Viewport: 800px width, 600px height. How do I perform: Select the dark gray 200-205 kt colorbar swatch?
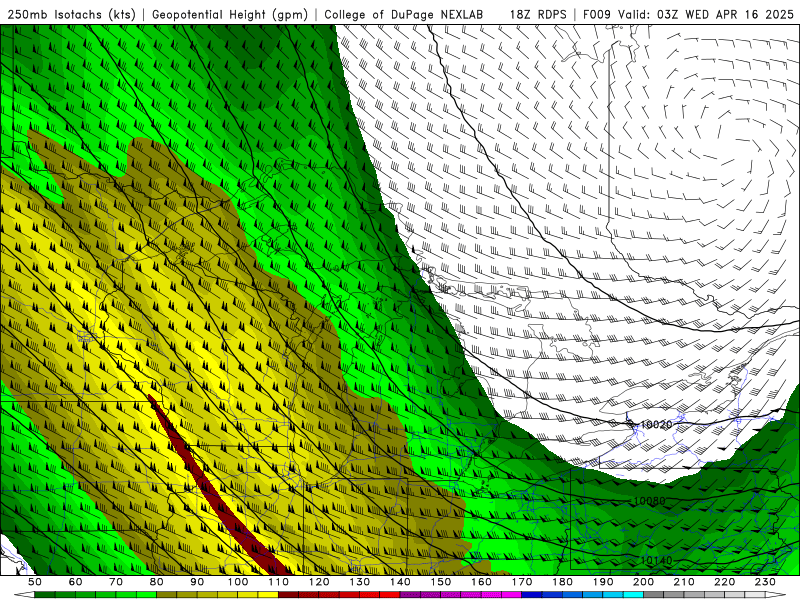tap(654, 595)
